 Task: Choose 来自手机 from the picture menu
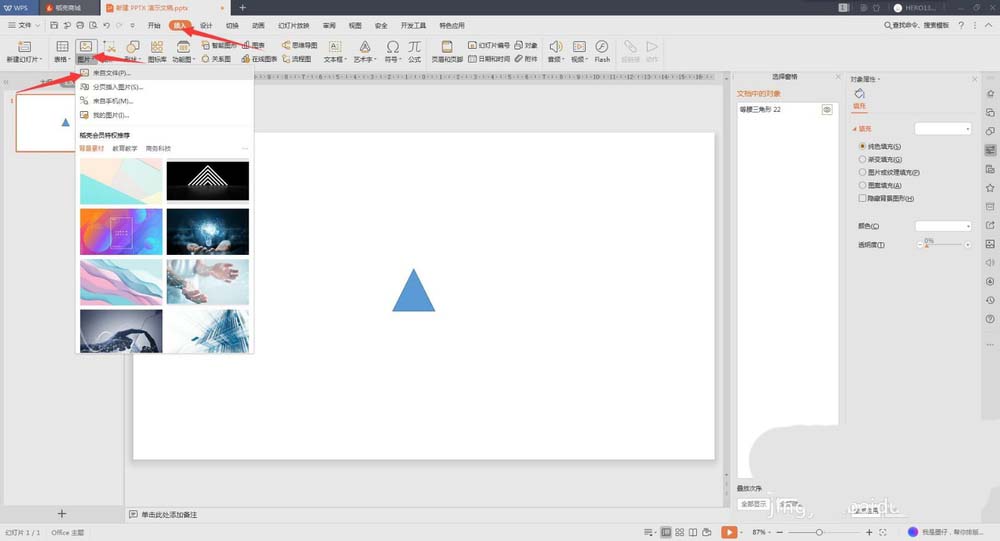[112, 101]
